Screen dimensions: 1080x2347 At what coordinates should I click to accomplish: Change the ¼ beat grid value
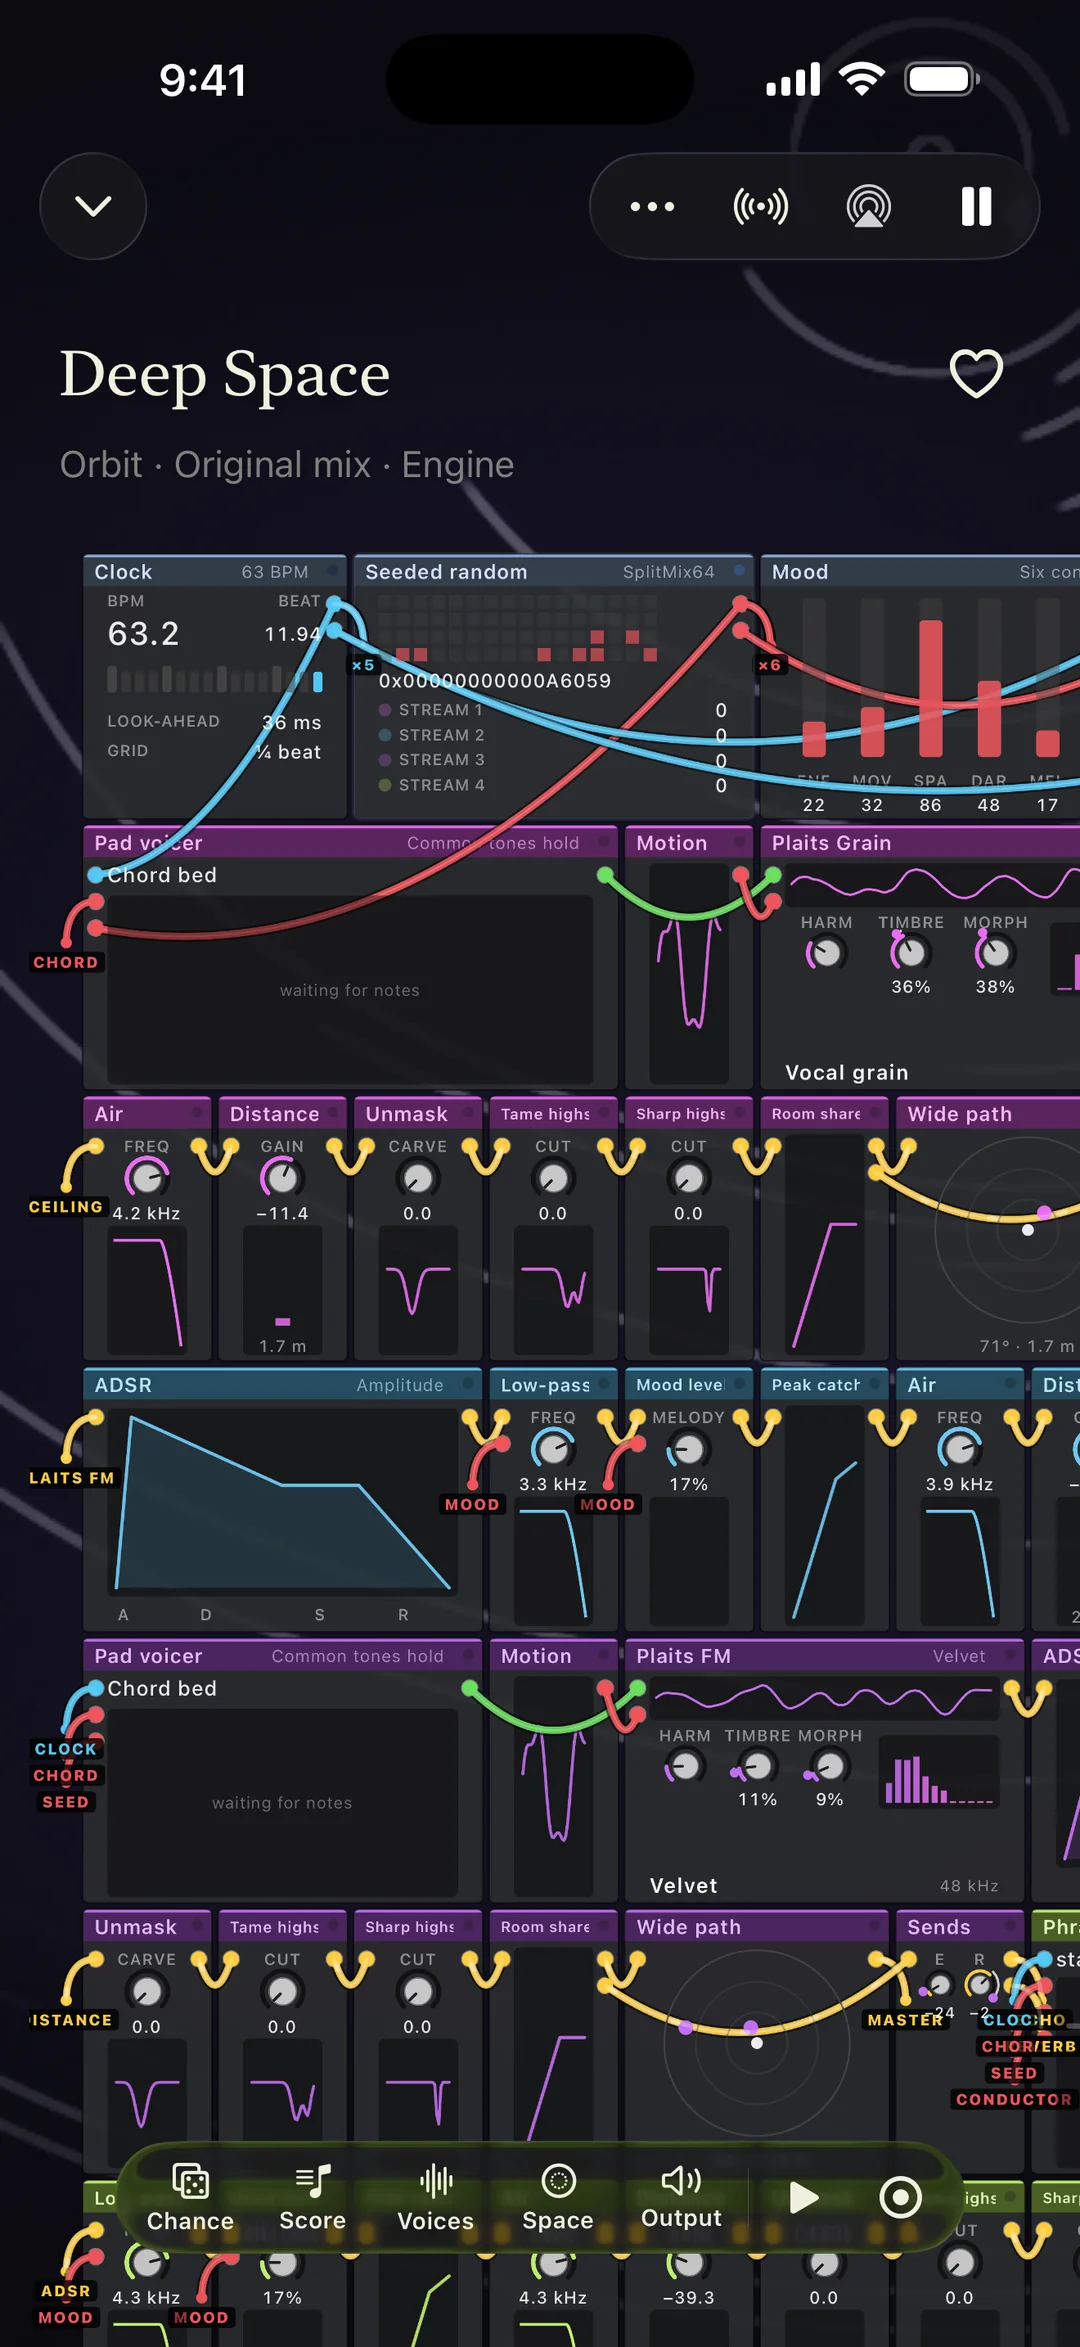290,751
